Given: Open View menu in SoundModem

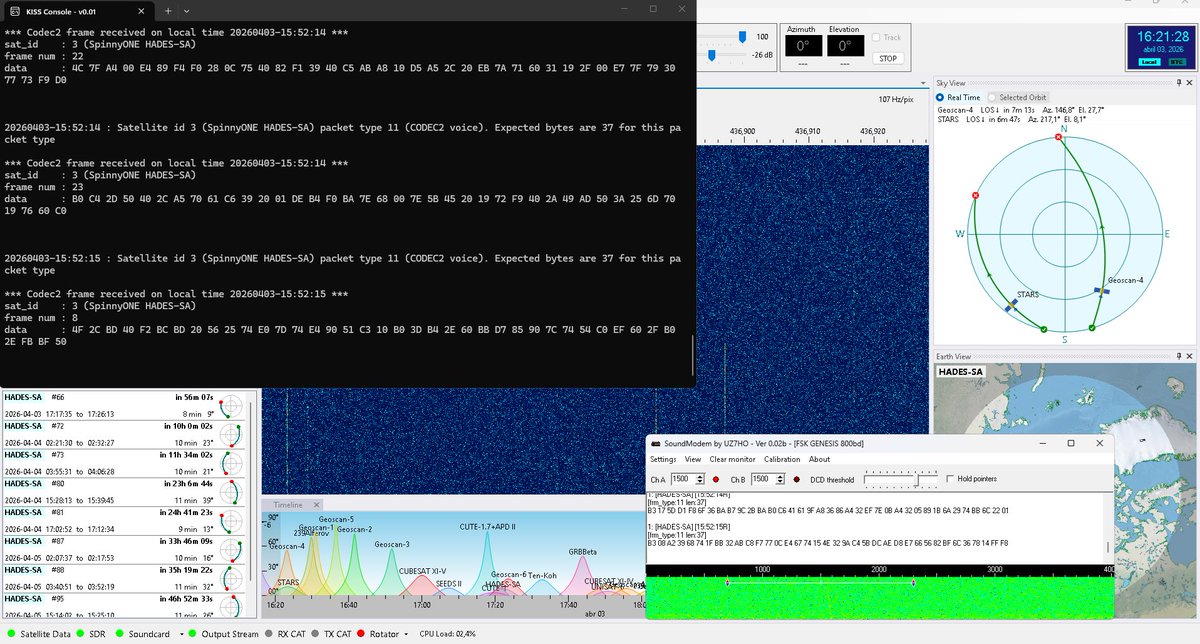Looking at the screenshot, I should click(x=693, y=459).
